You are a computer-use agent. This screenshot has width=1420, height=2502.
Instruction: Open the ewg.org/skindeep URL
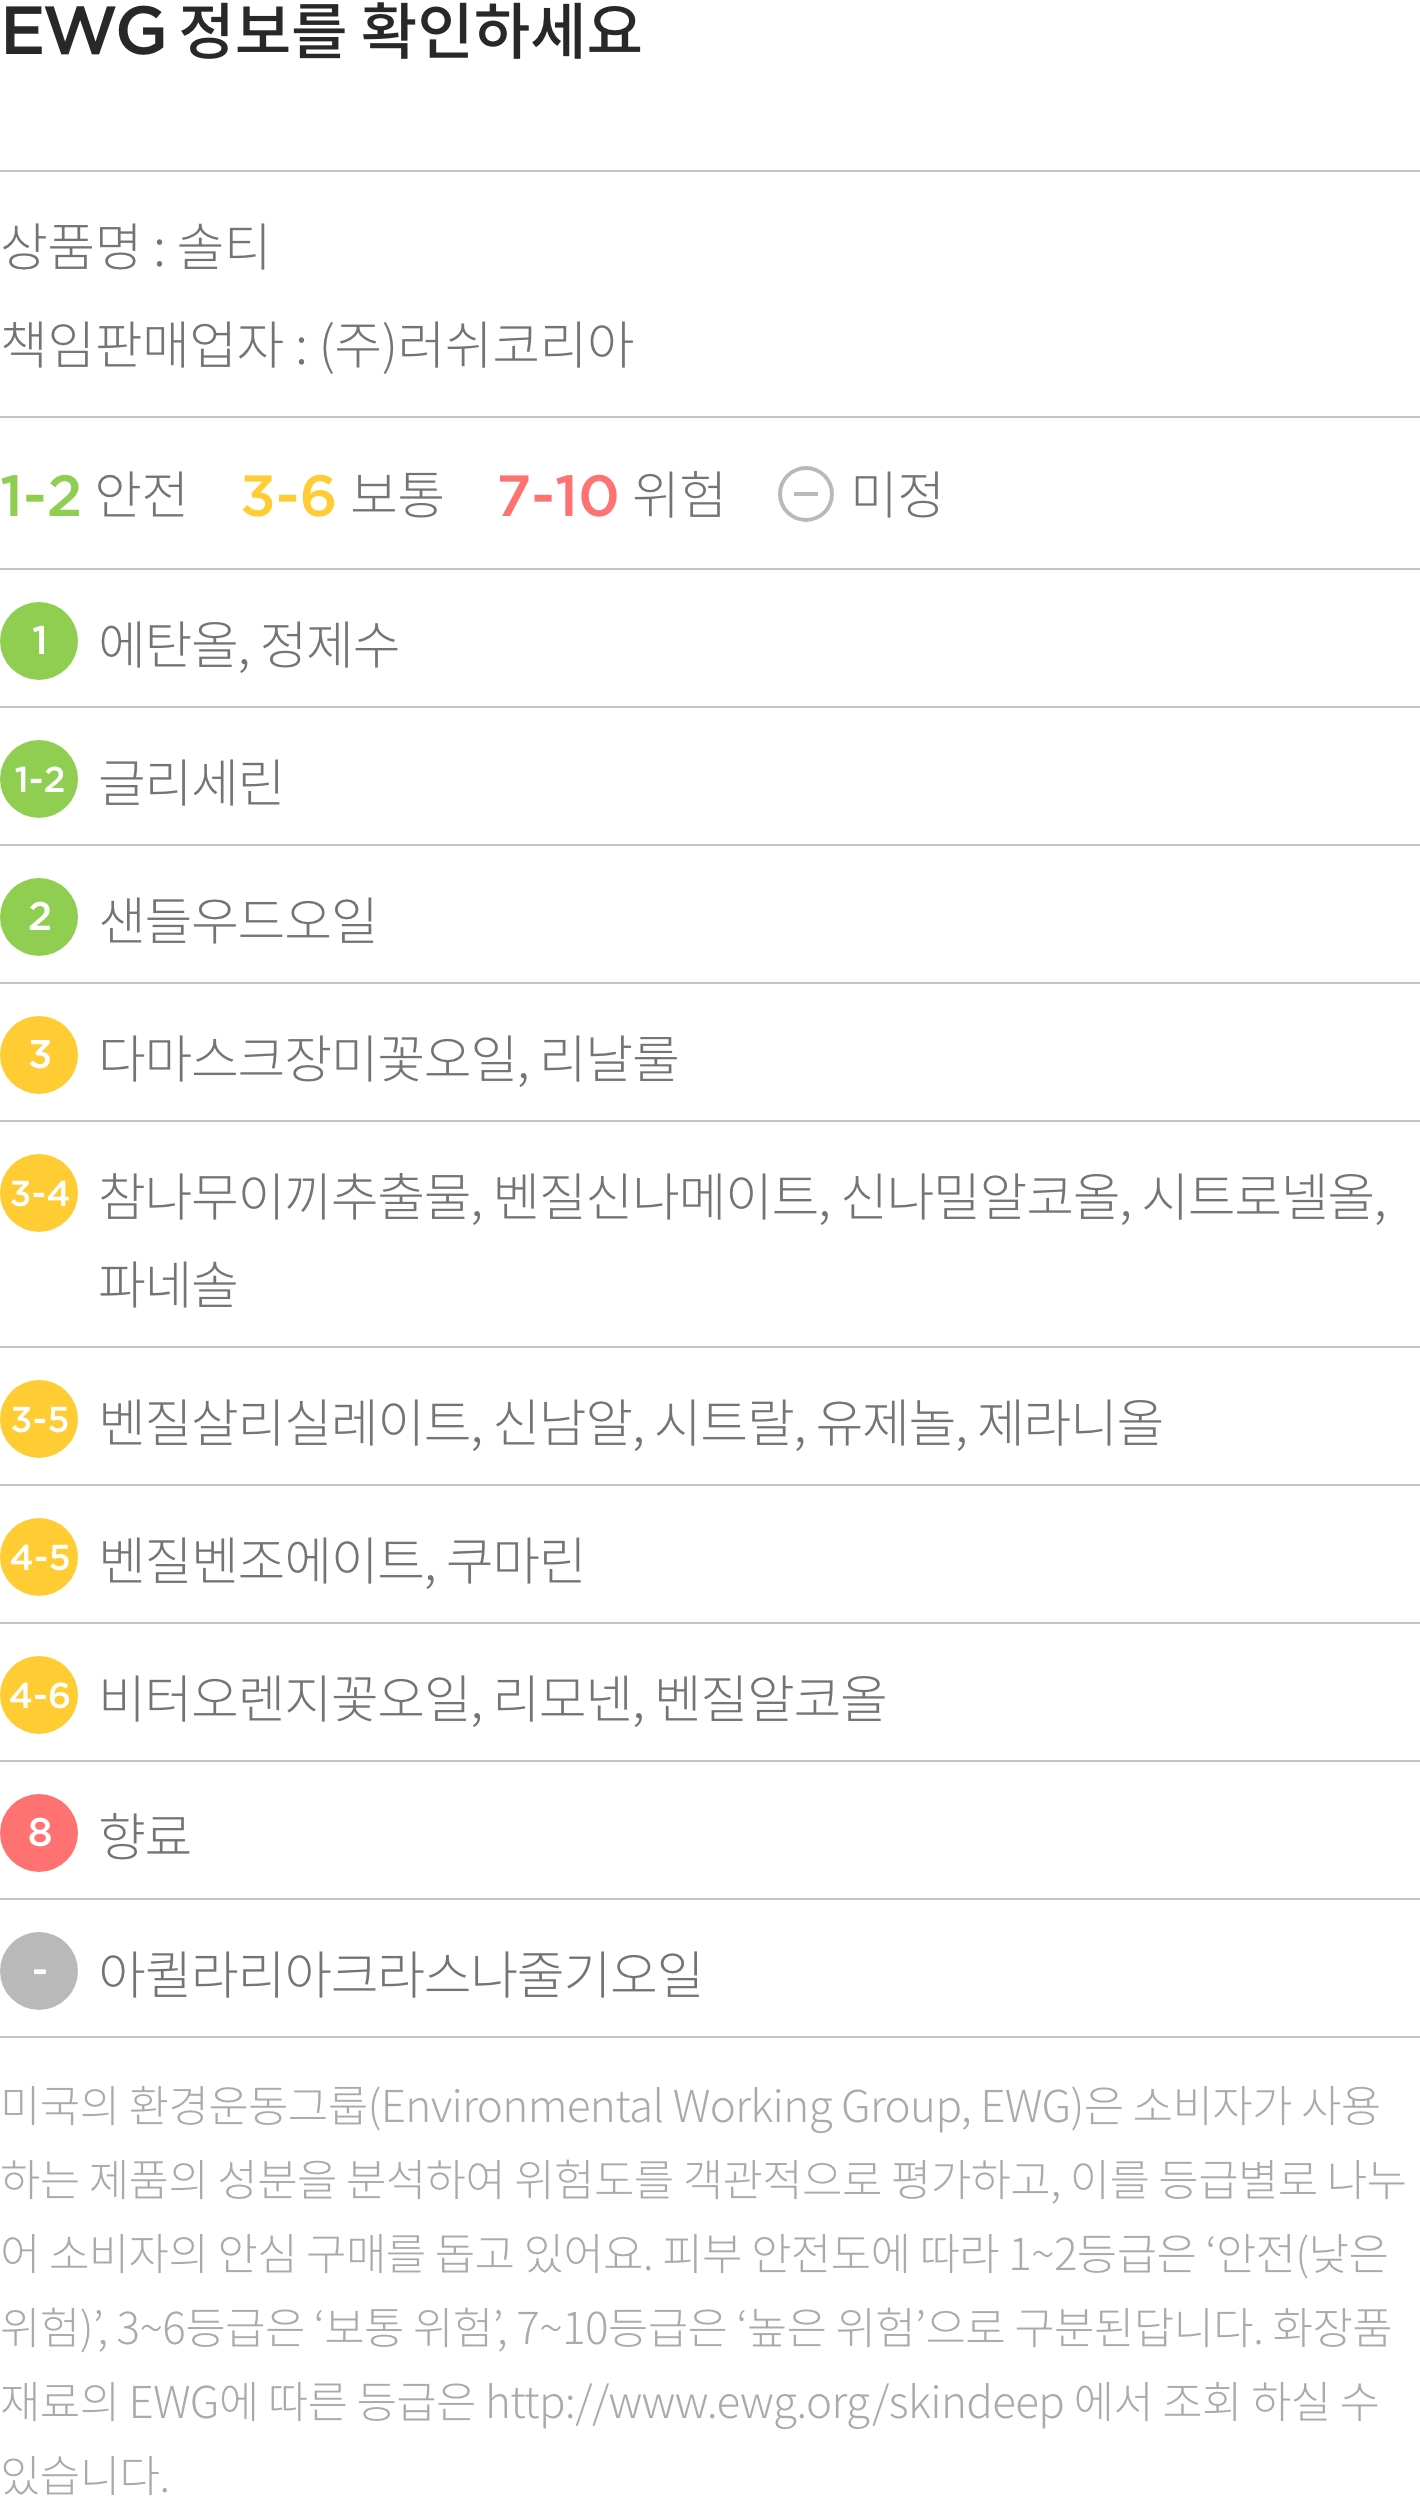775,2402
